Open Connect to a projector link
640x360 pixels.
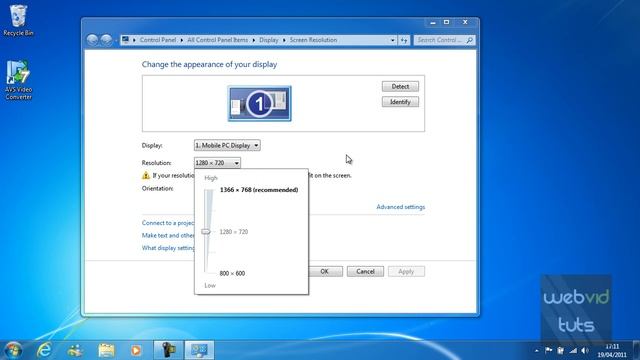[168, 223]
